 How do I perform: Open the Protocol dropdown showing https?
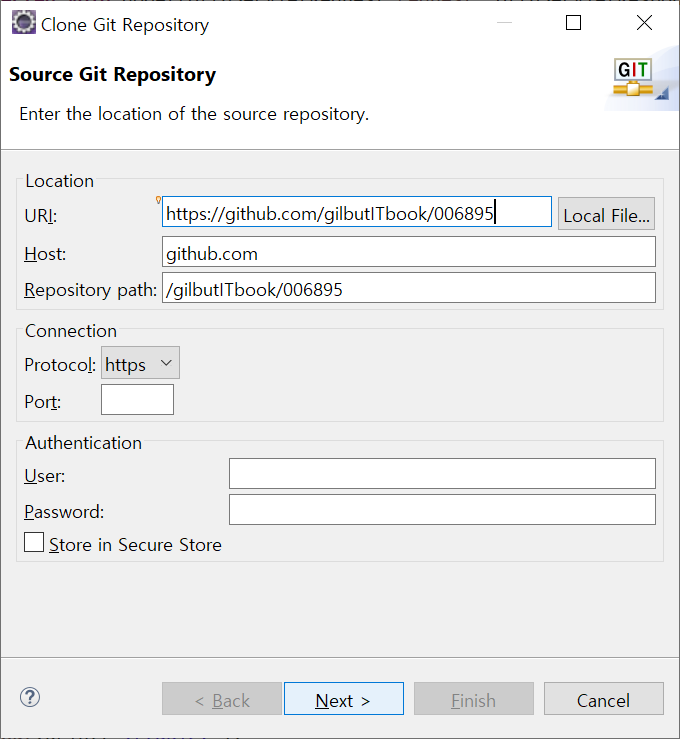coord(140,363)
